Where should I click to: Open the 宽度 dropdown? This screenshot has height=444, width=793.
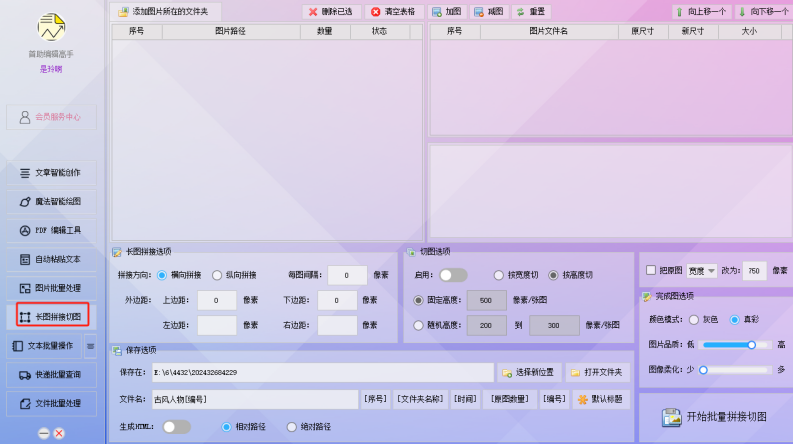tap(701, 271)
